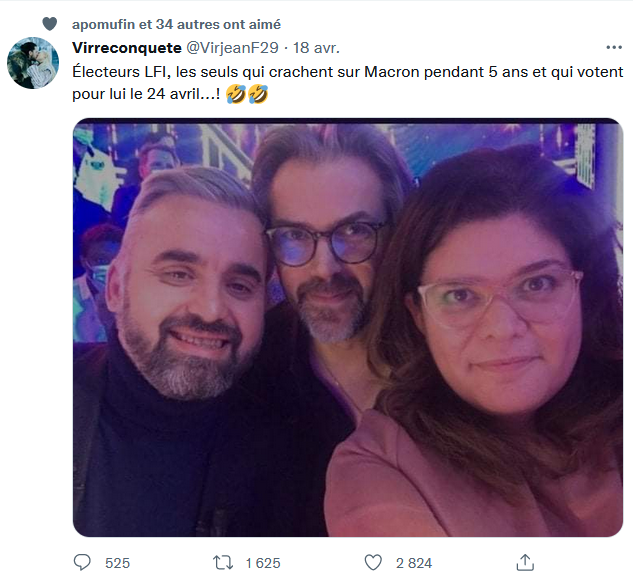633x579 pixels.
Task: Open the Virreconquete profile avatar
Action: [x=33, y=63]
